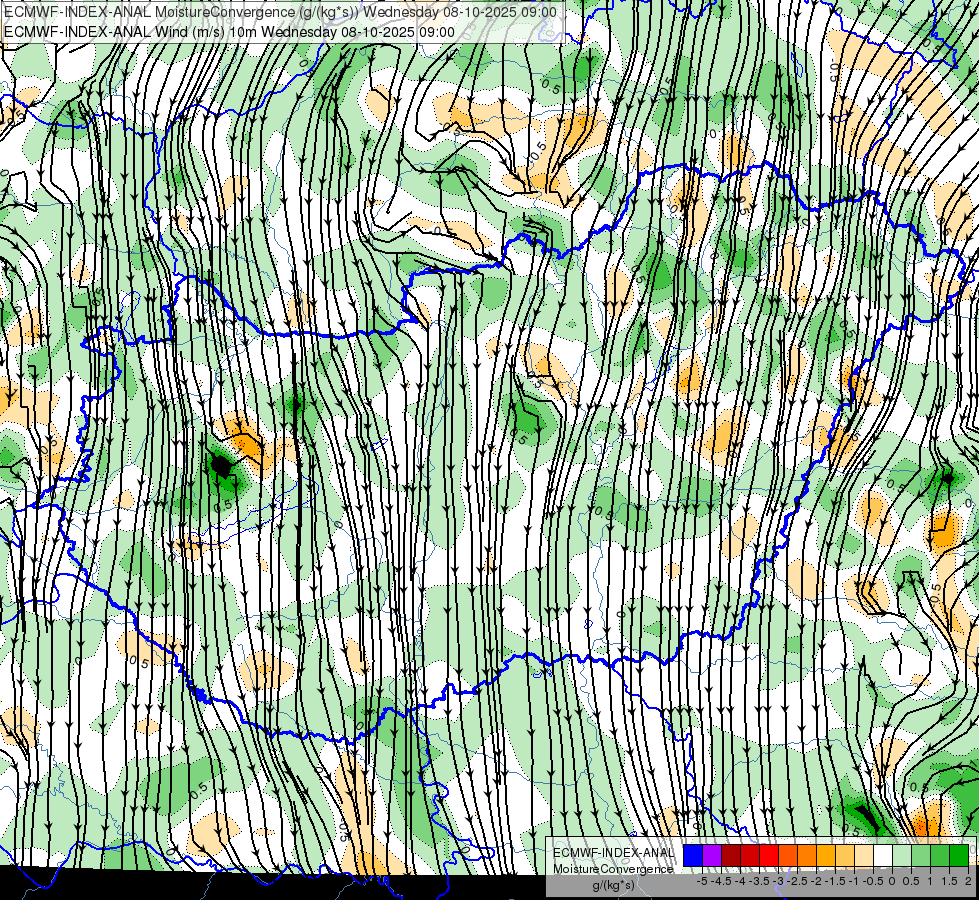Click the -1.5 tick label on the legend scale
The height and width of the screenshot is (900, 979).
[x=835, y=881]
